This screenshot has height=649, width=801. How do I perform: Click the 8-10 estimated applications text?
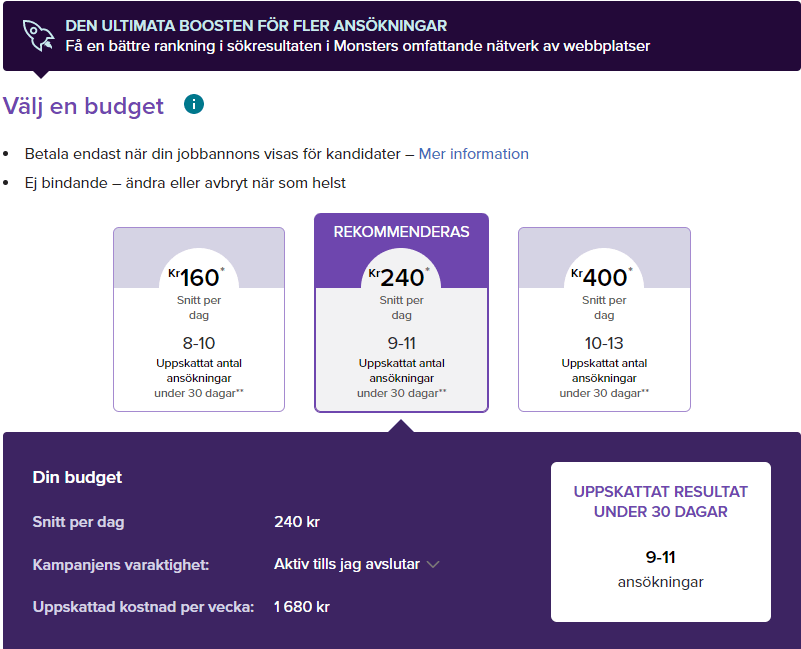(199, 343)
